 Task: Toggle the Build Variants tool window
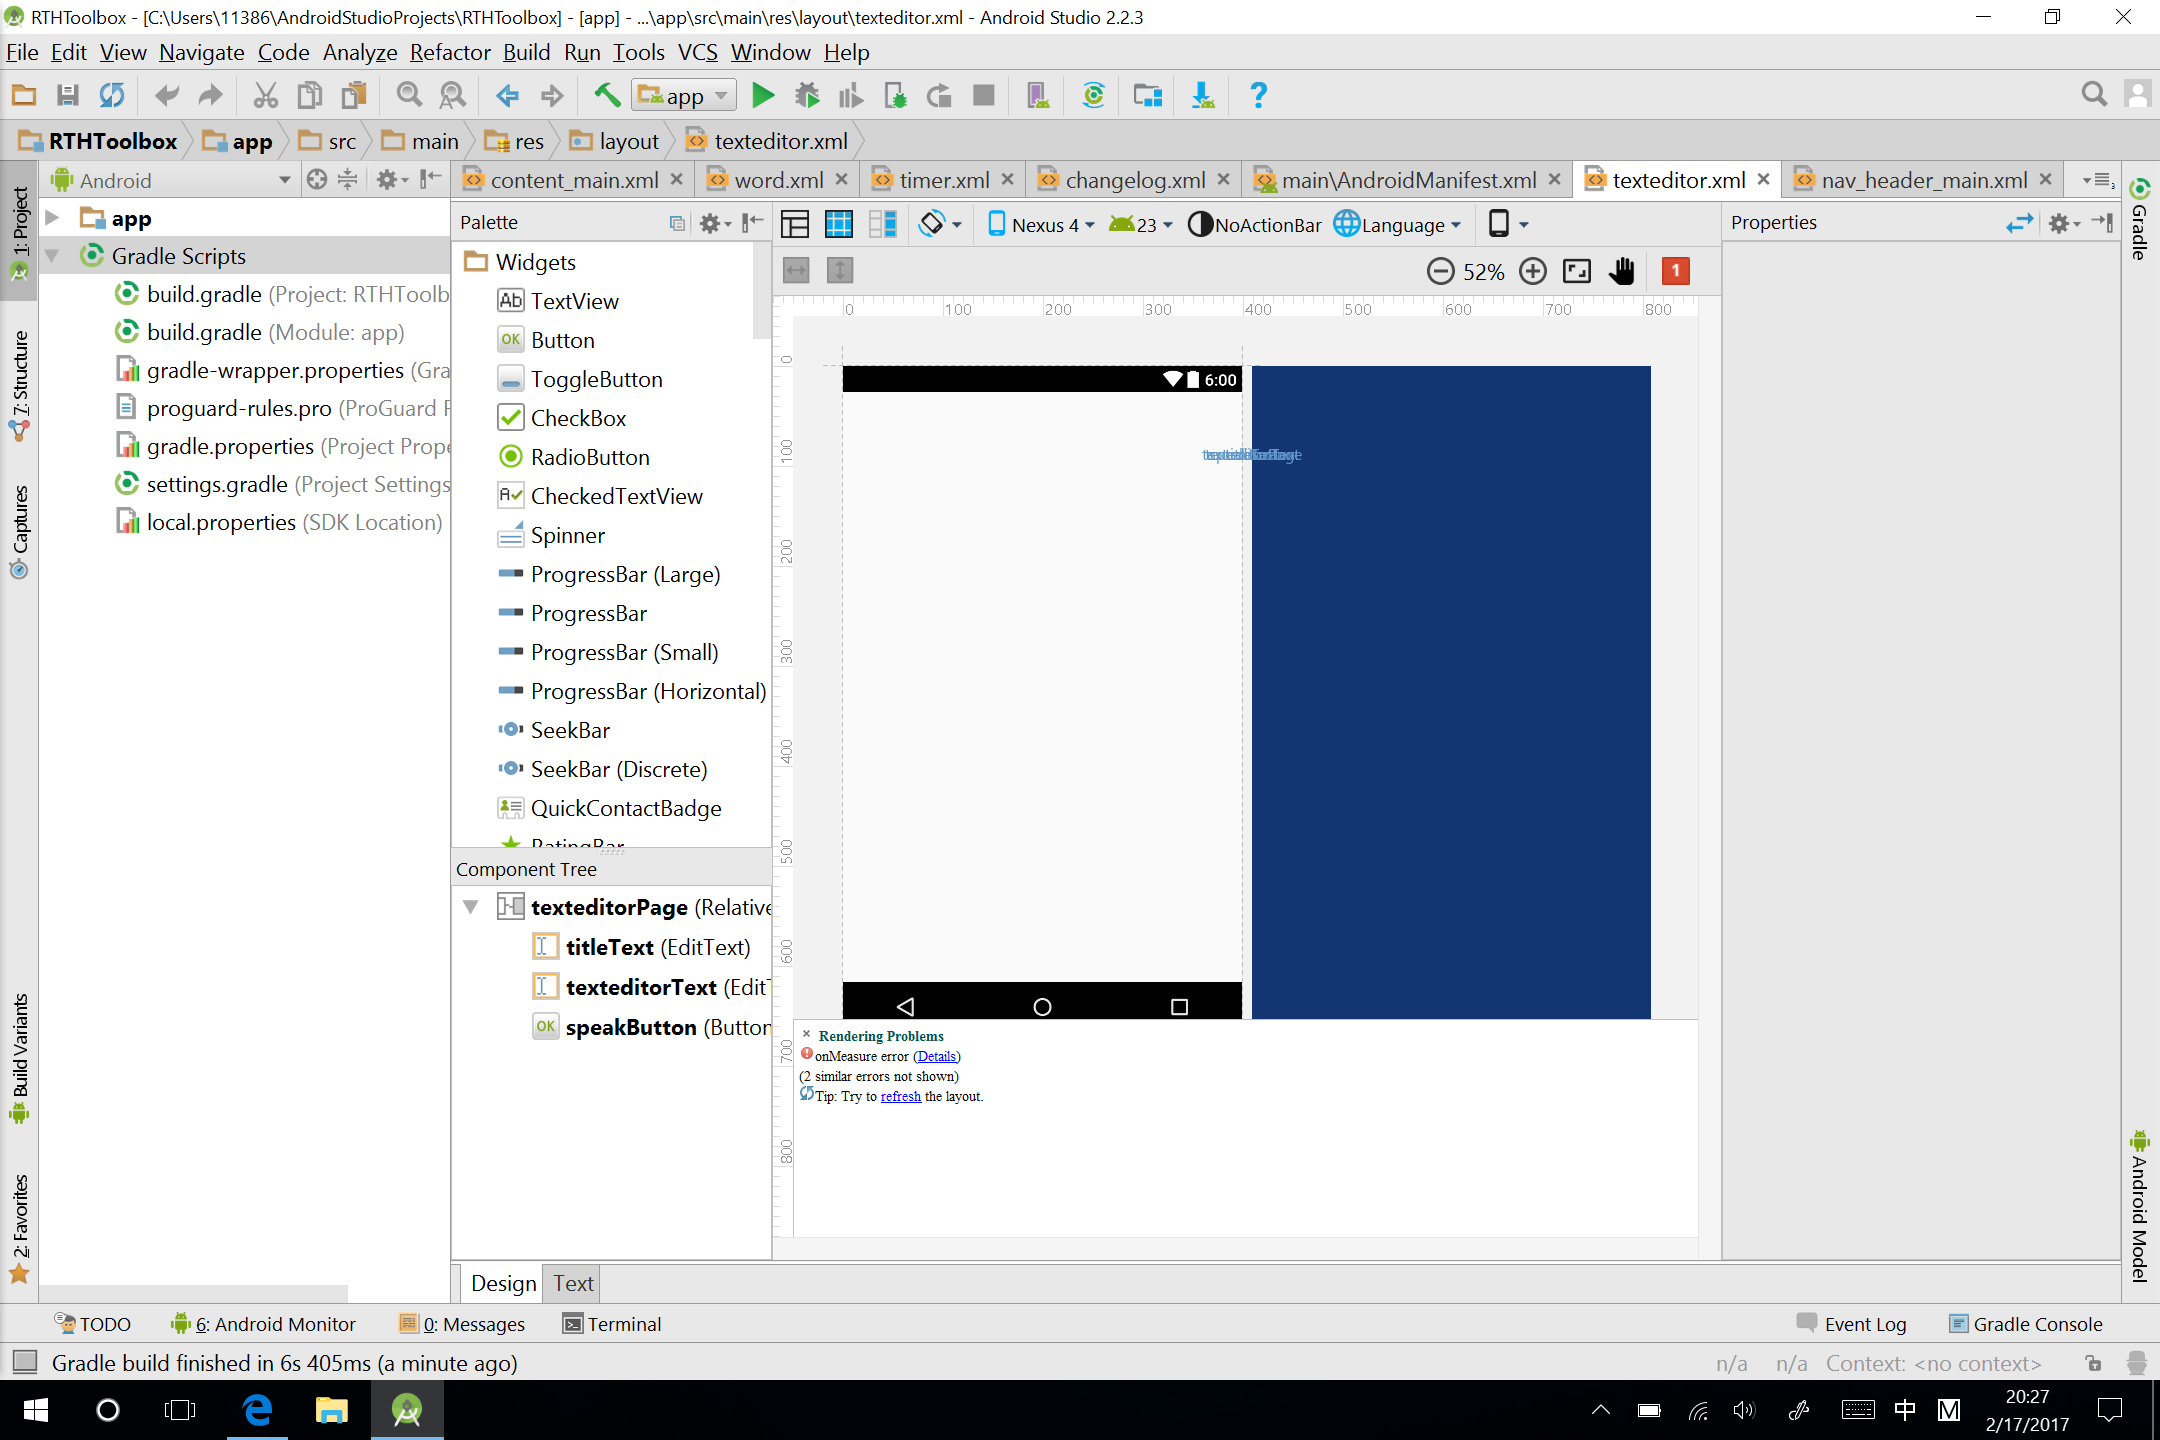tap(19, 1058)
